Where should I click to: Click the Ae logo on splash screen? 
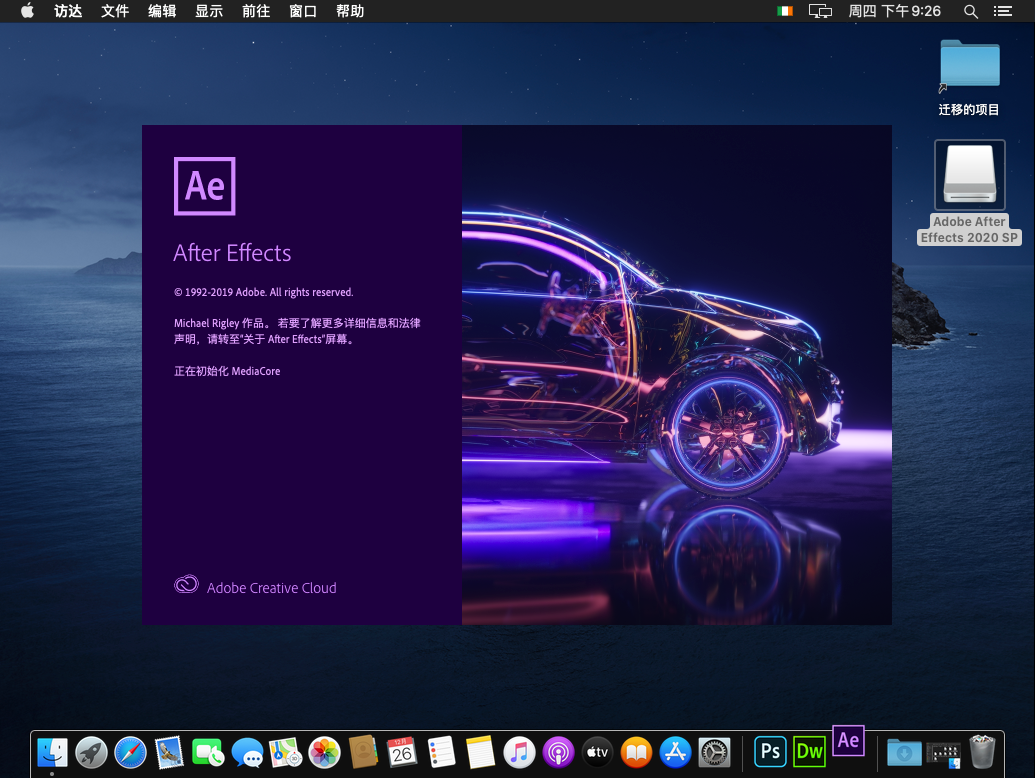(x=205, y=186)
